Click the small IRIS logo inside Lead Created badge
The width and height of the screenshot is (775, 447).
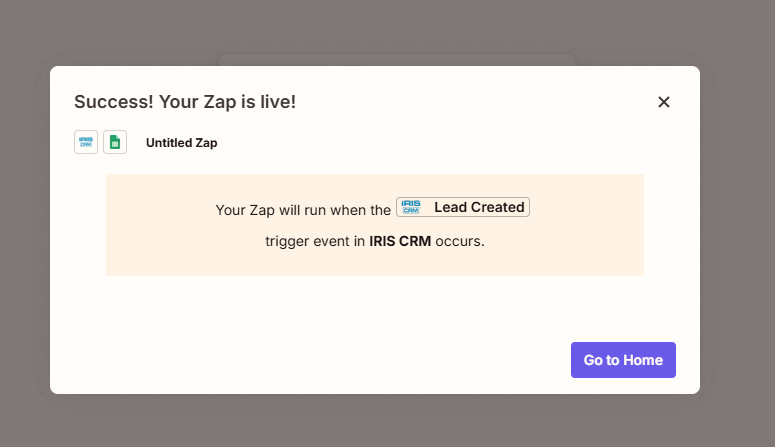[x=410, y=207]
